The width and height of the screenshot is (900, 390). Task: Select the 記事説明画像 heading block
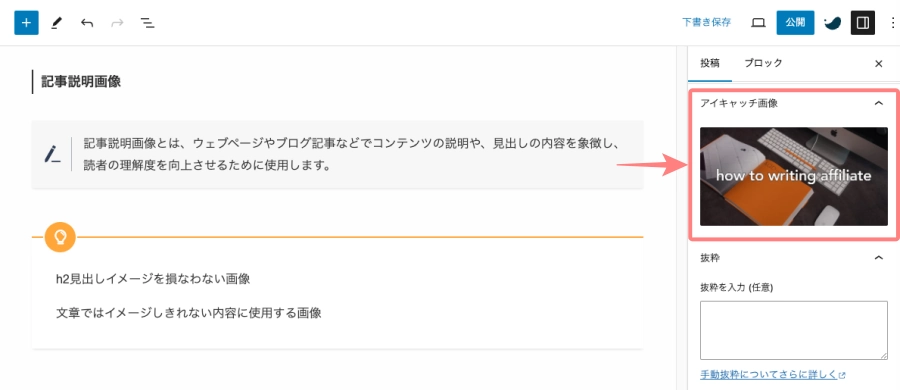click(x=81, y=82)
